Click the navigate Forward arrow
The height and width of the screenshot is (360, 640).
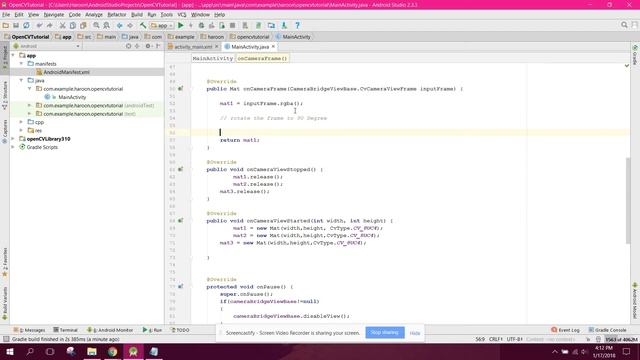click(x=130, y=25)
